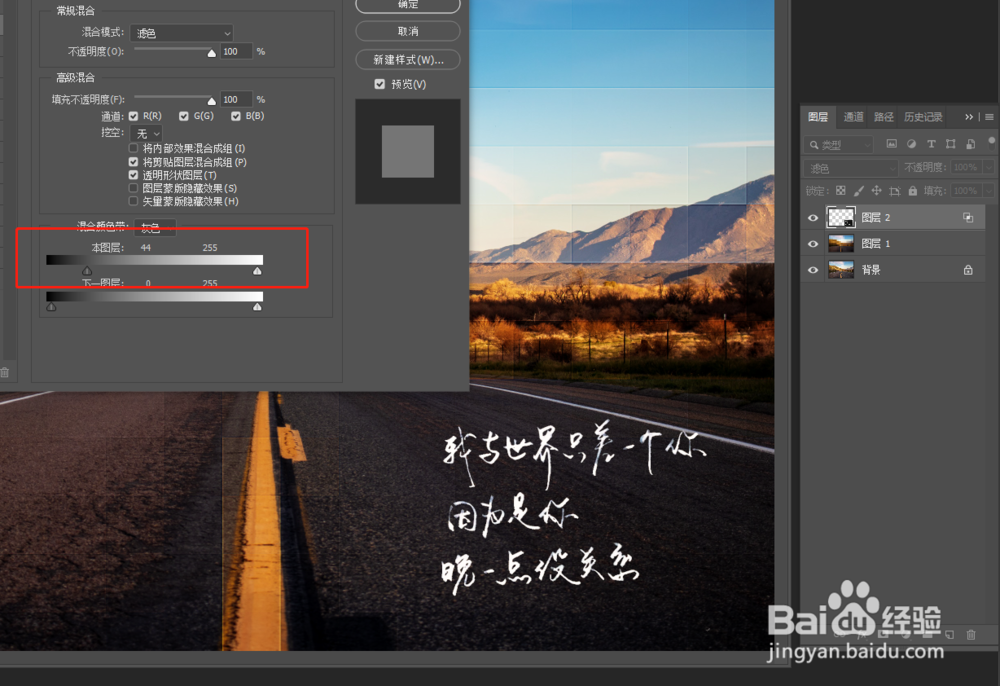
Task: Filter layers by adjustment layers icon
Action: [x=911, y=144]
